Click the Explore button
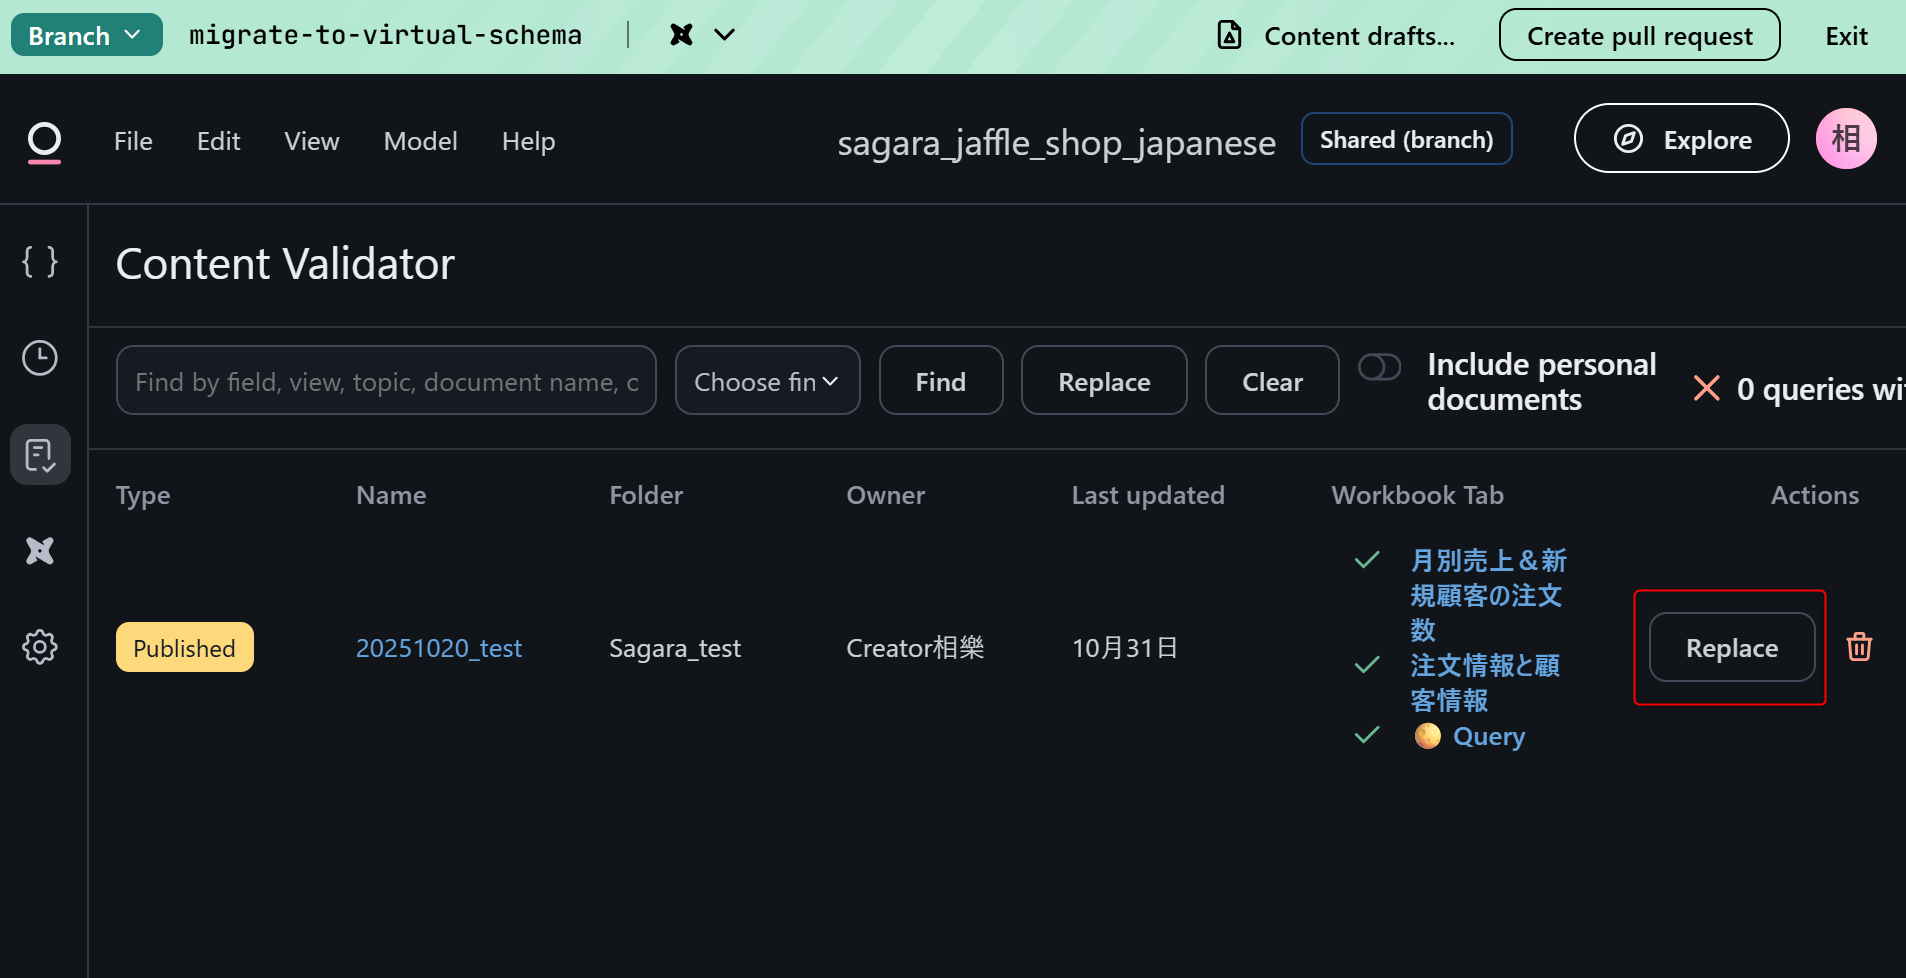Image resolution: width=1906 pixels, height=978 pixels. coord(1681,139)
